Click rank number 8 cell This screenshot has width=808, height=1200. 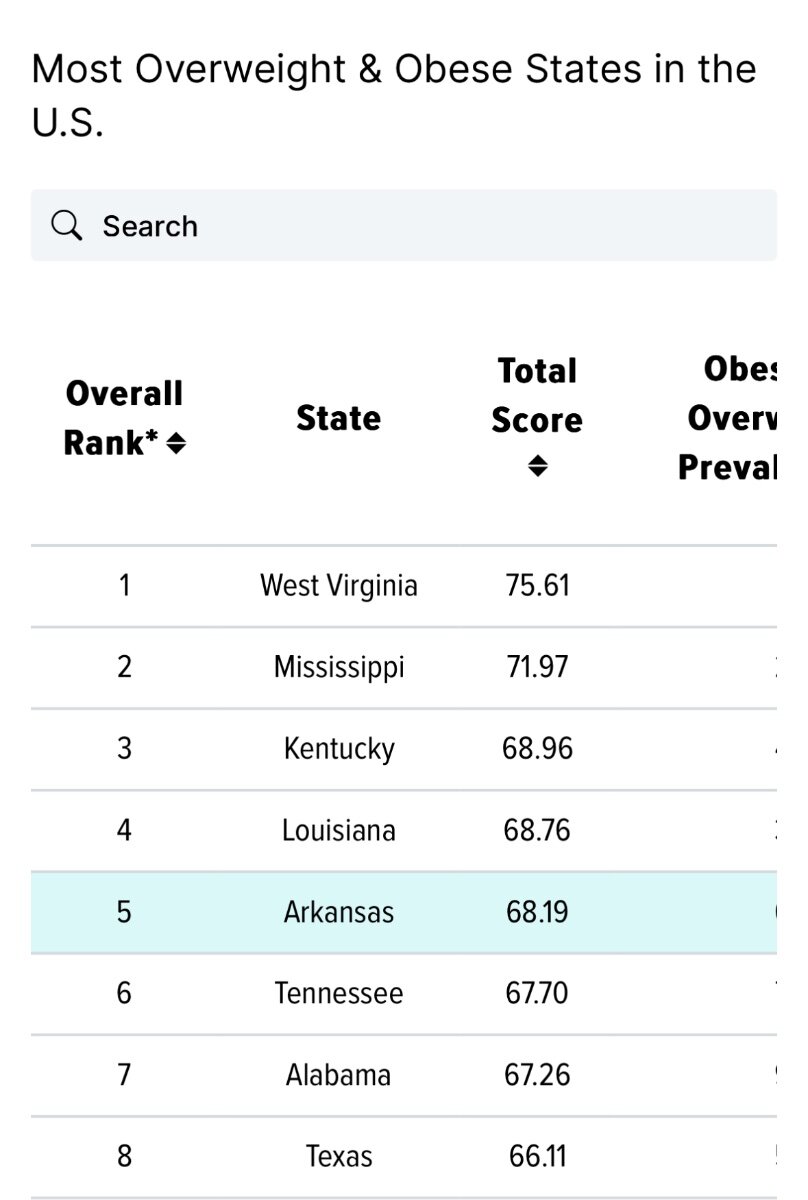(x=124, y=1157)
